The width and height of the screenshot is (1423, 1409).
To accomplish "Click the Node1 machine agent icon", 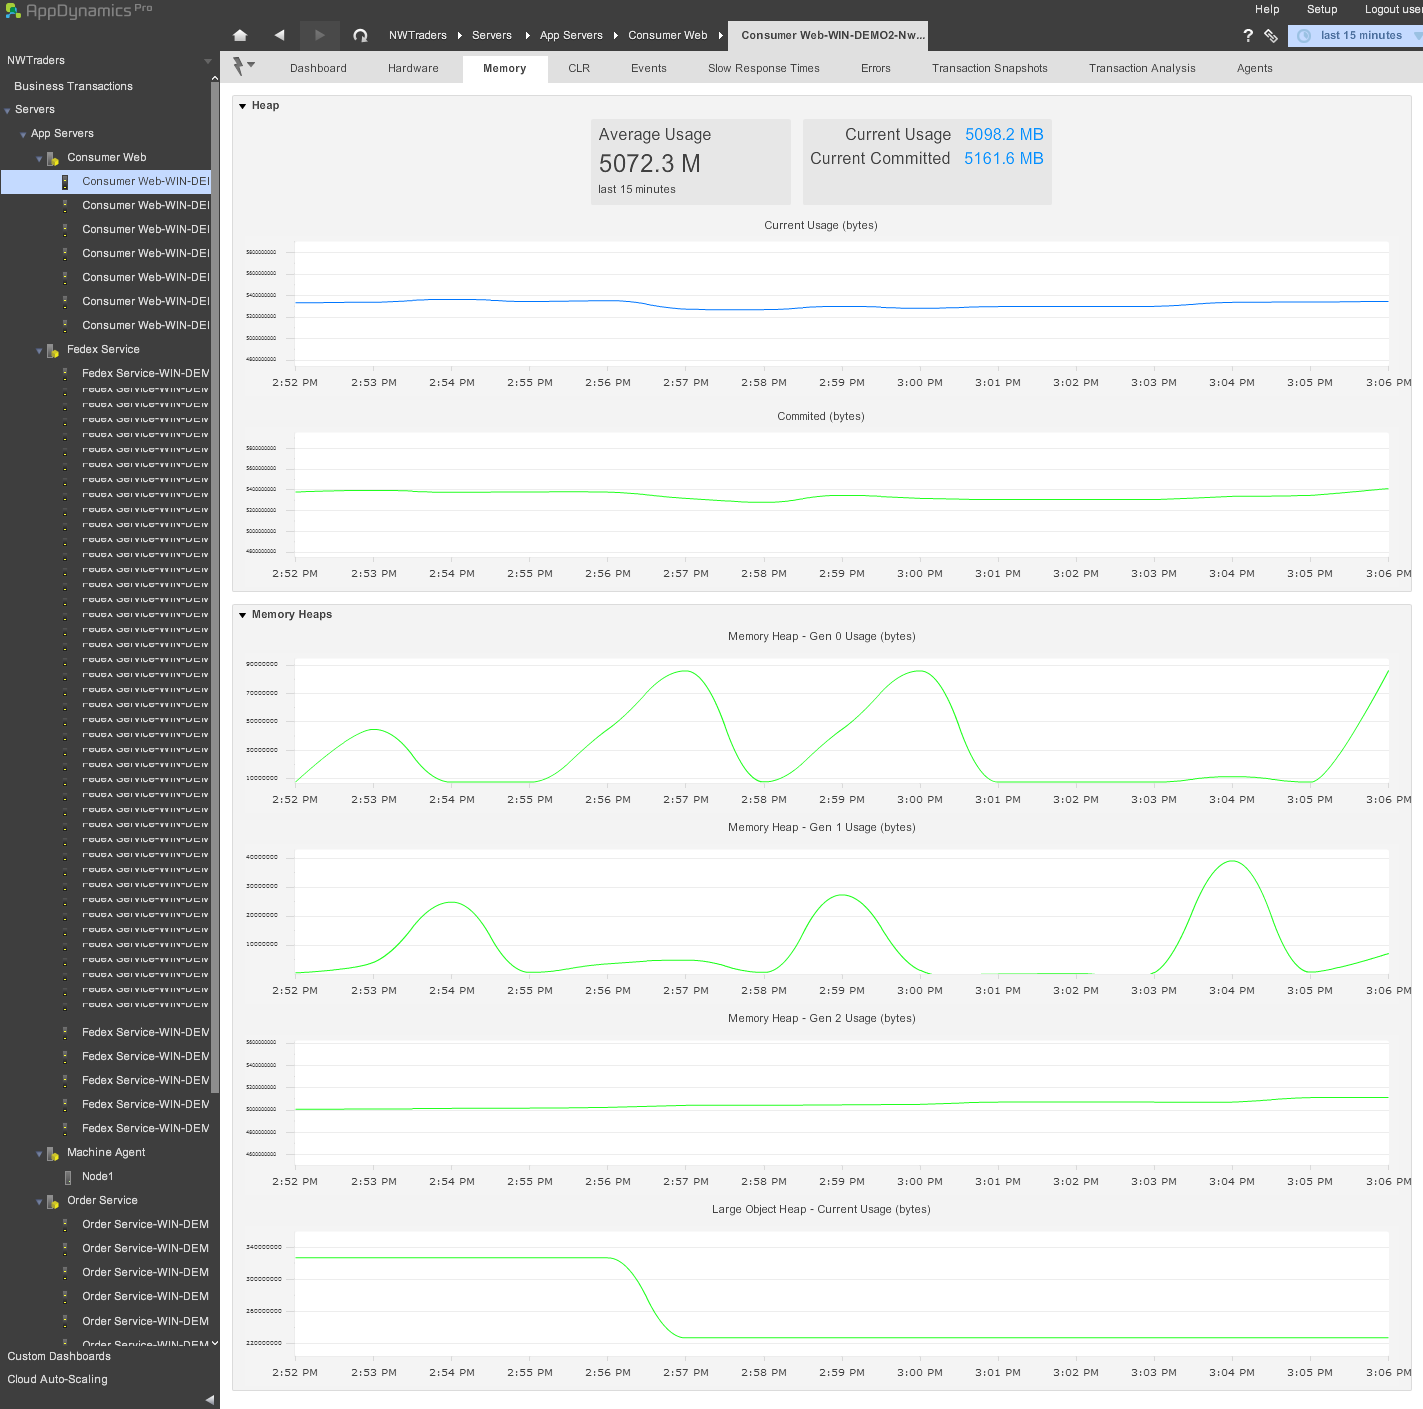I will click(68, 1177).
